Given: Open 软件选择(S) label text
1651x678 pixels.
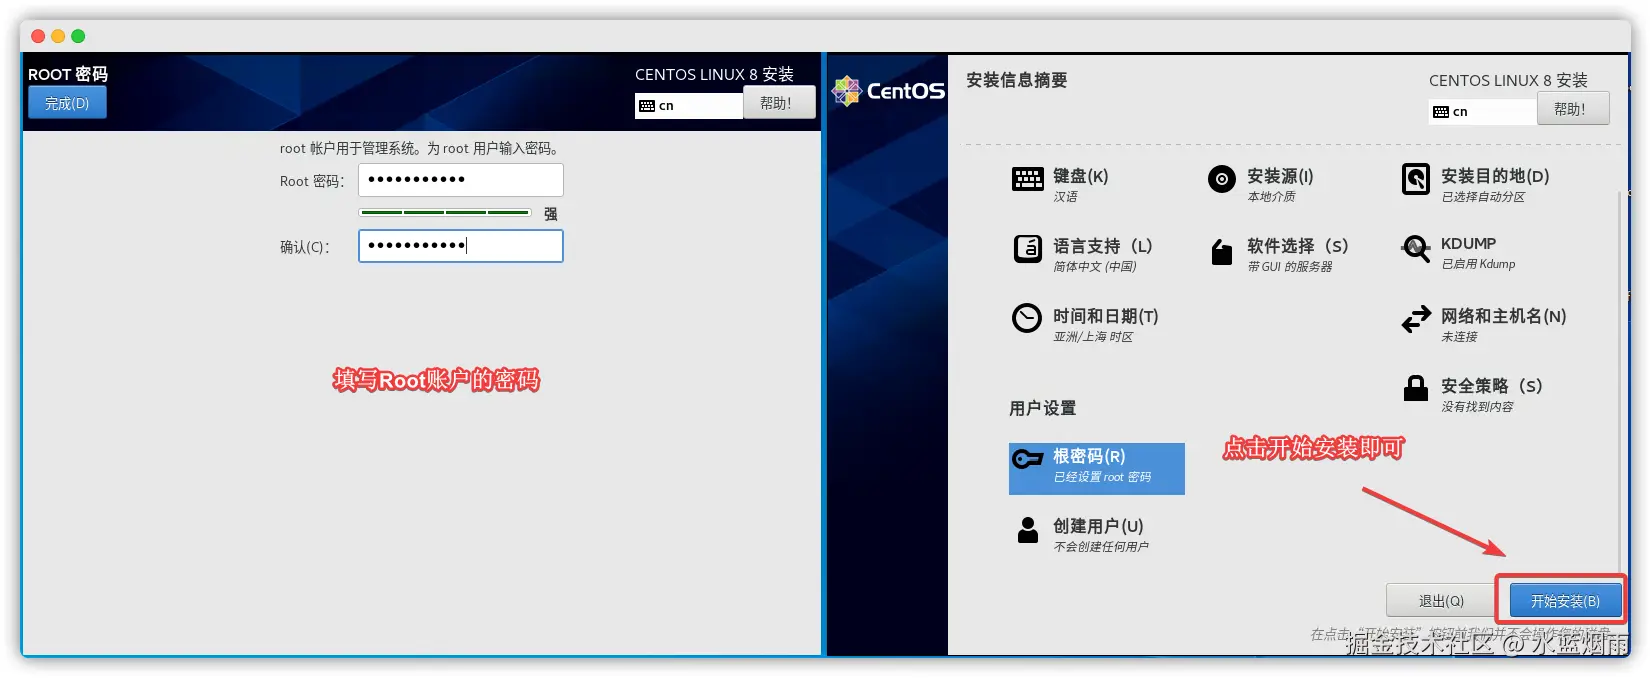Looking at the screenshot, I should (1297, 246).
